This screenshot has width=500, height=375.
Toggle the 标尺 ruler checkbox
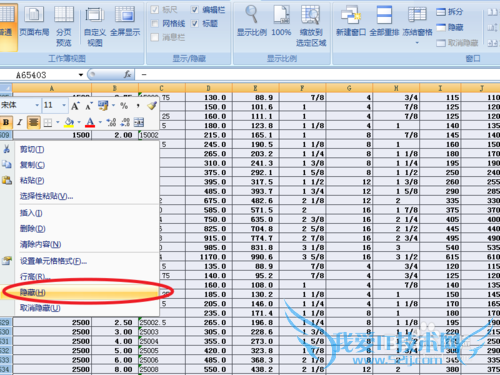pos(155,10)
